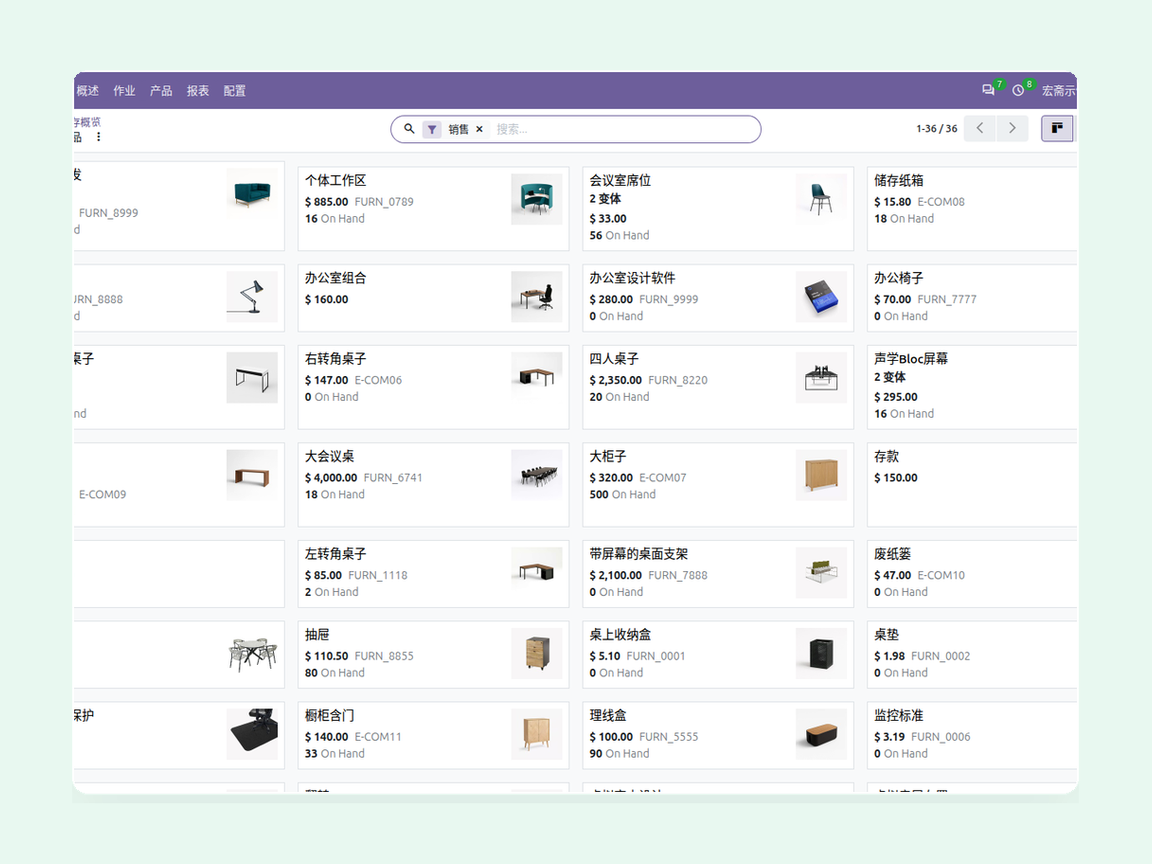Click the FURN_0006 reference code
The image size is (1152, 864).
click(940, 737)
